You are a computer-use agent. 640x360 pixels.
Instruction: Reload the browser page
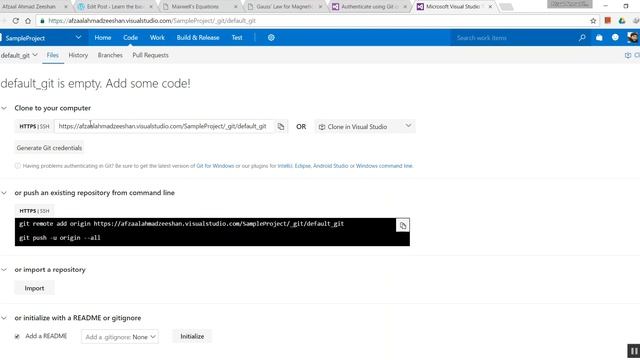click(16, 21)
